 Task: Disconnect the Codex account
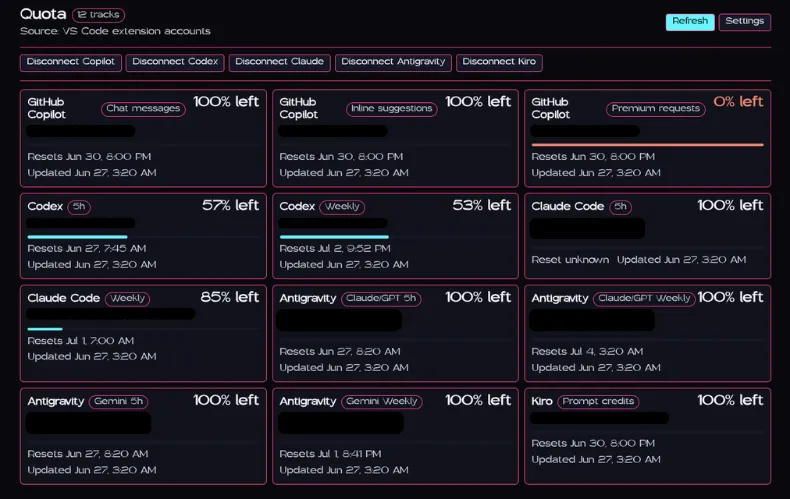[175, 63]
